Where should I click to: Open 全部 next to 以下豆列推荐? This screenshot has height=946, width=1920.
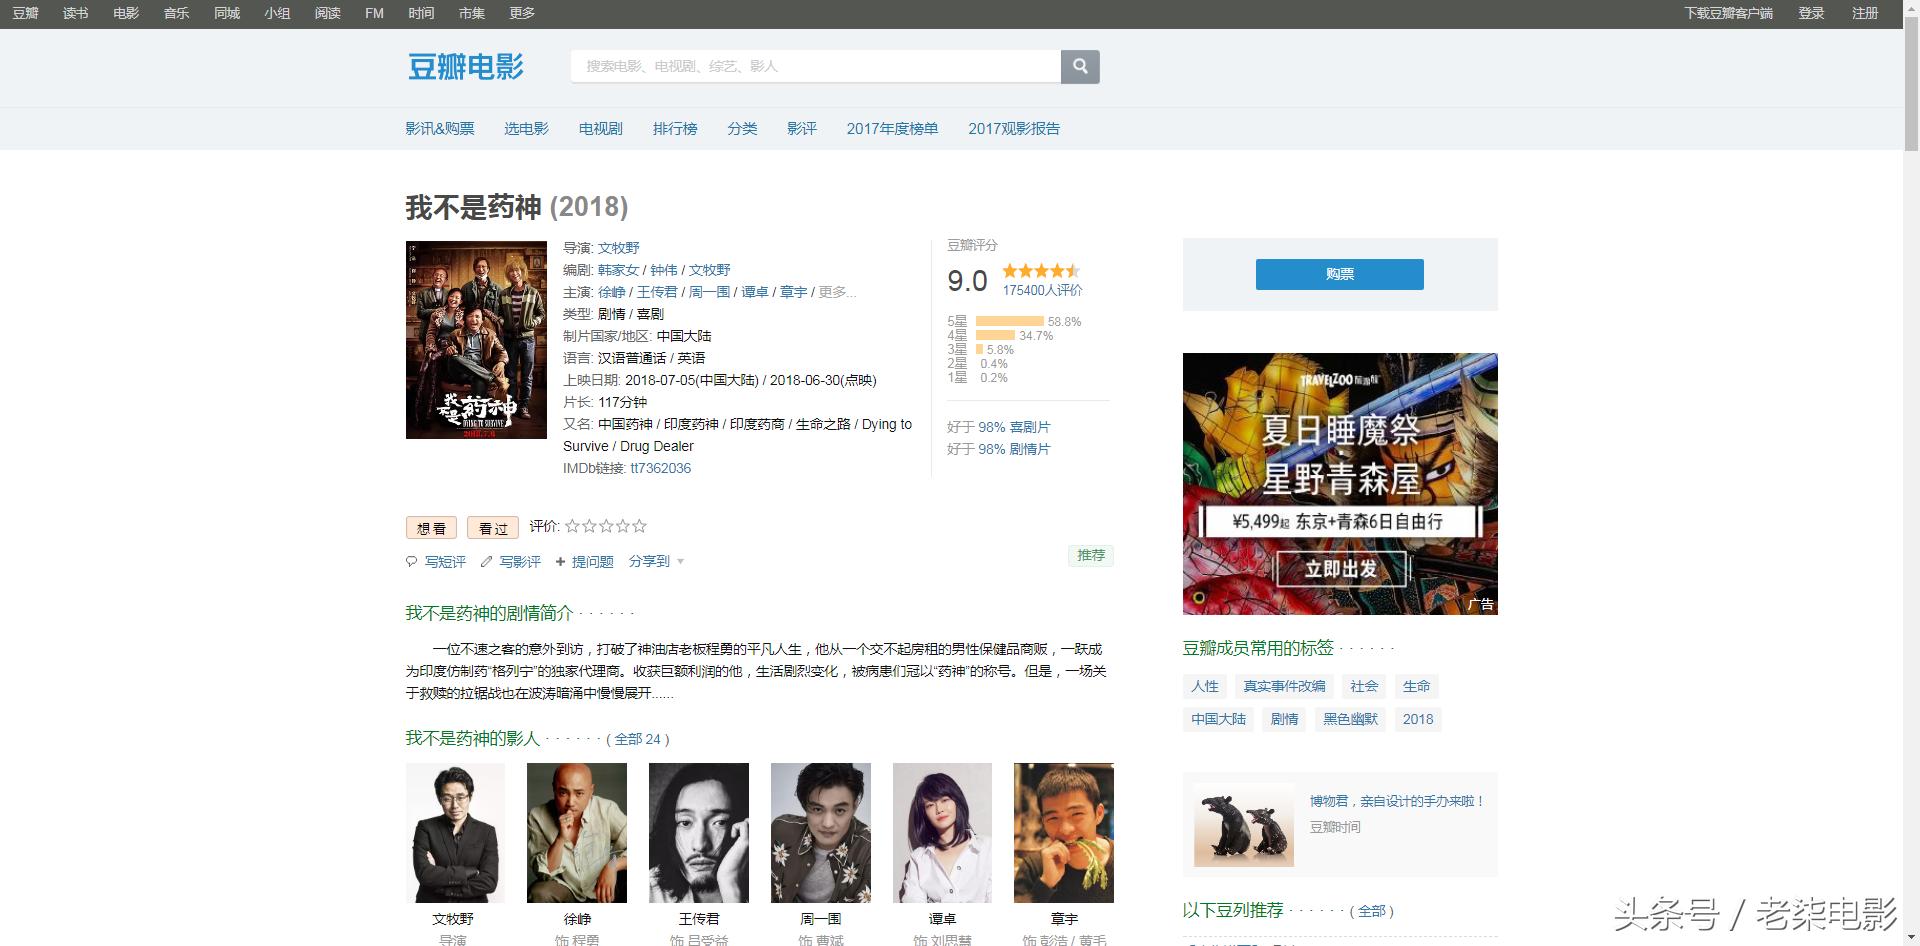click(1371, 911)
